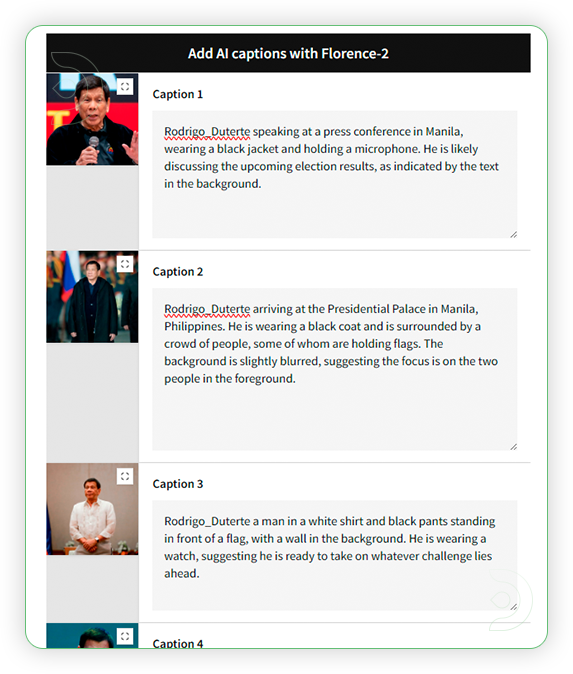The image size is (573, 674).
Task: Click the expand icon beside Caption 4
Action: pyautogui.click(x=125, y=636)
